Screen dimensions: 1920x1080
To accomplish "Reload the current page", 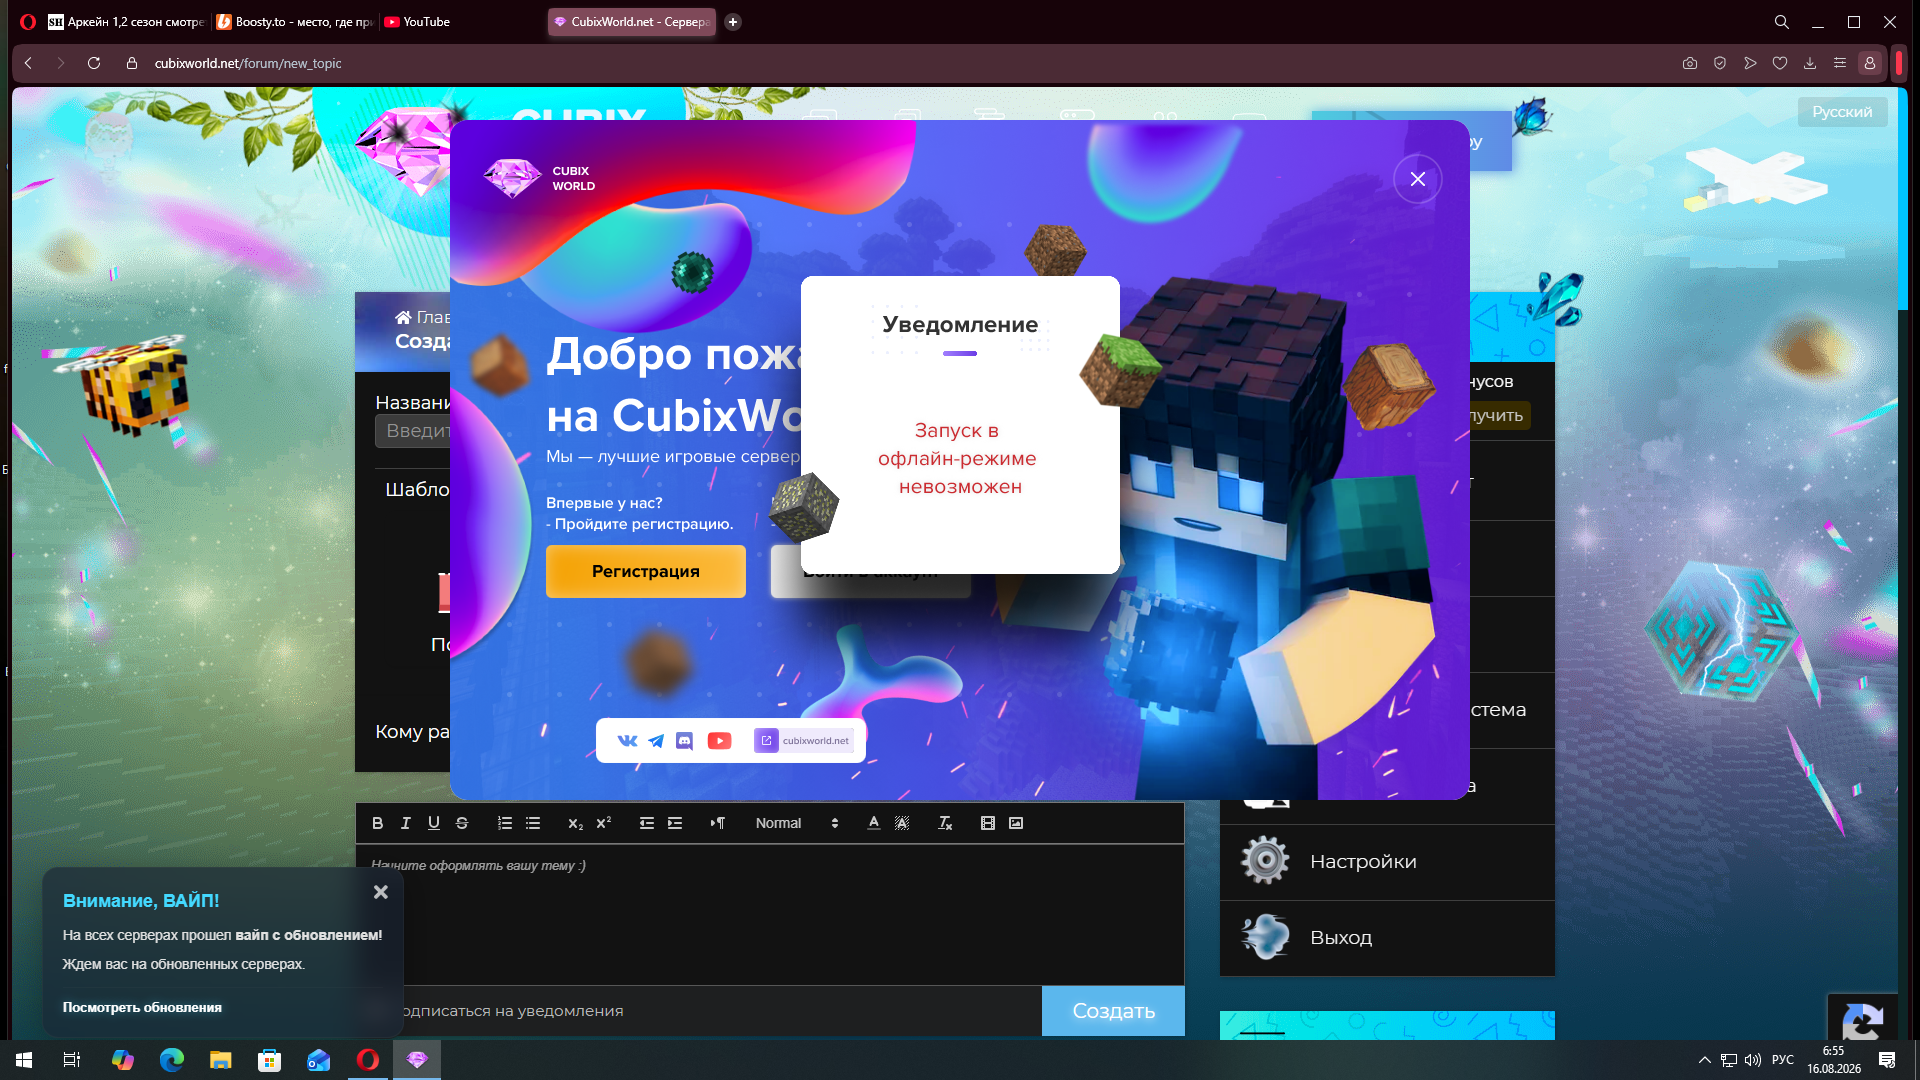I will (94, 63).
